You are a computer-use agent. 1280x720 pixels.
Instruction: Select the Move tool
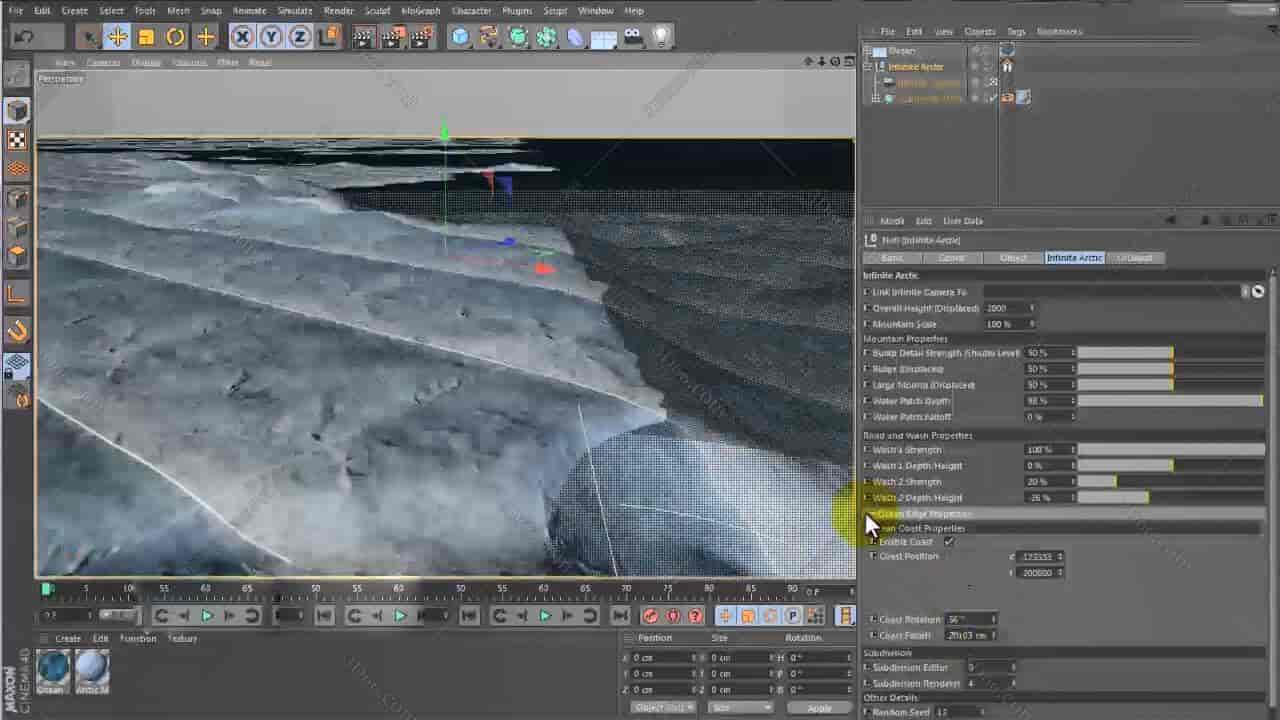pyautogui.click(x=118, y=37)
